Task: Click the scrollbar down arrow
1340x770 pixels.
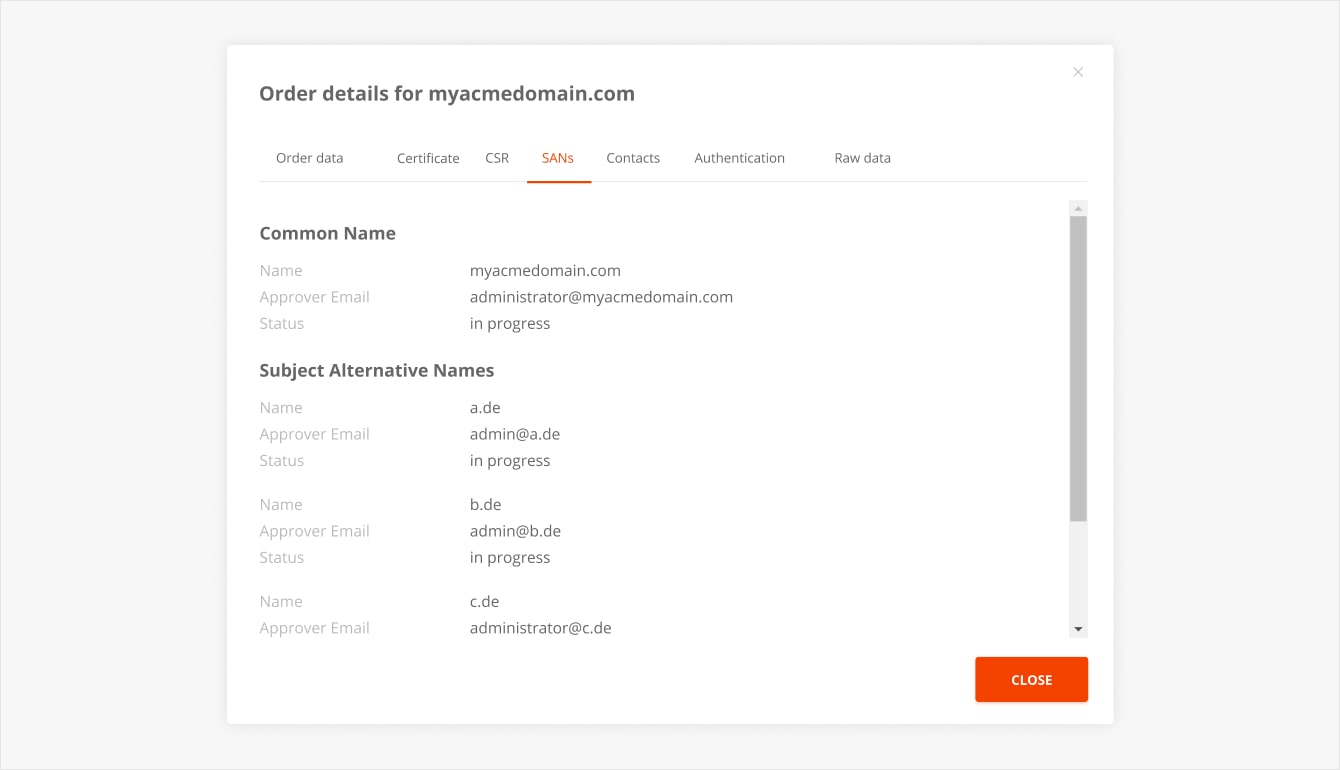Action: pyautogui.click(x=1078, y=629)
